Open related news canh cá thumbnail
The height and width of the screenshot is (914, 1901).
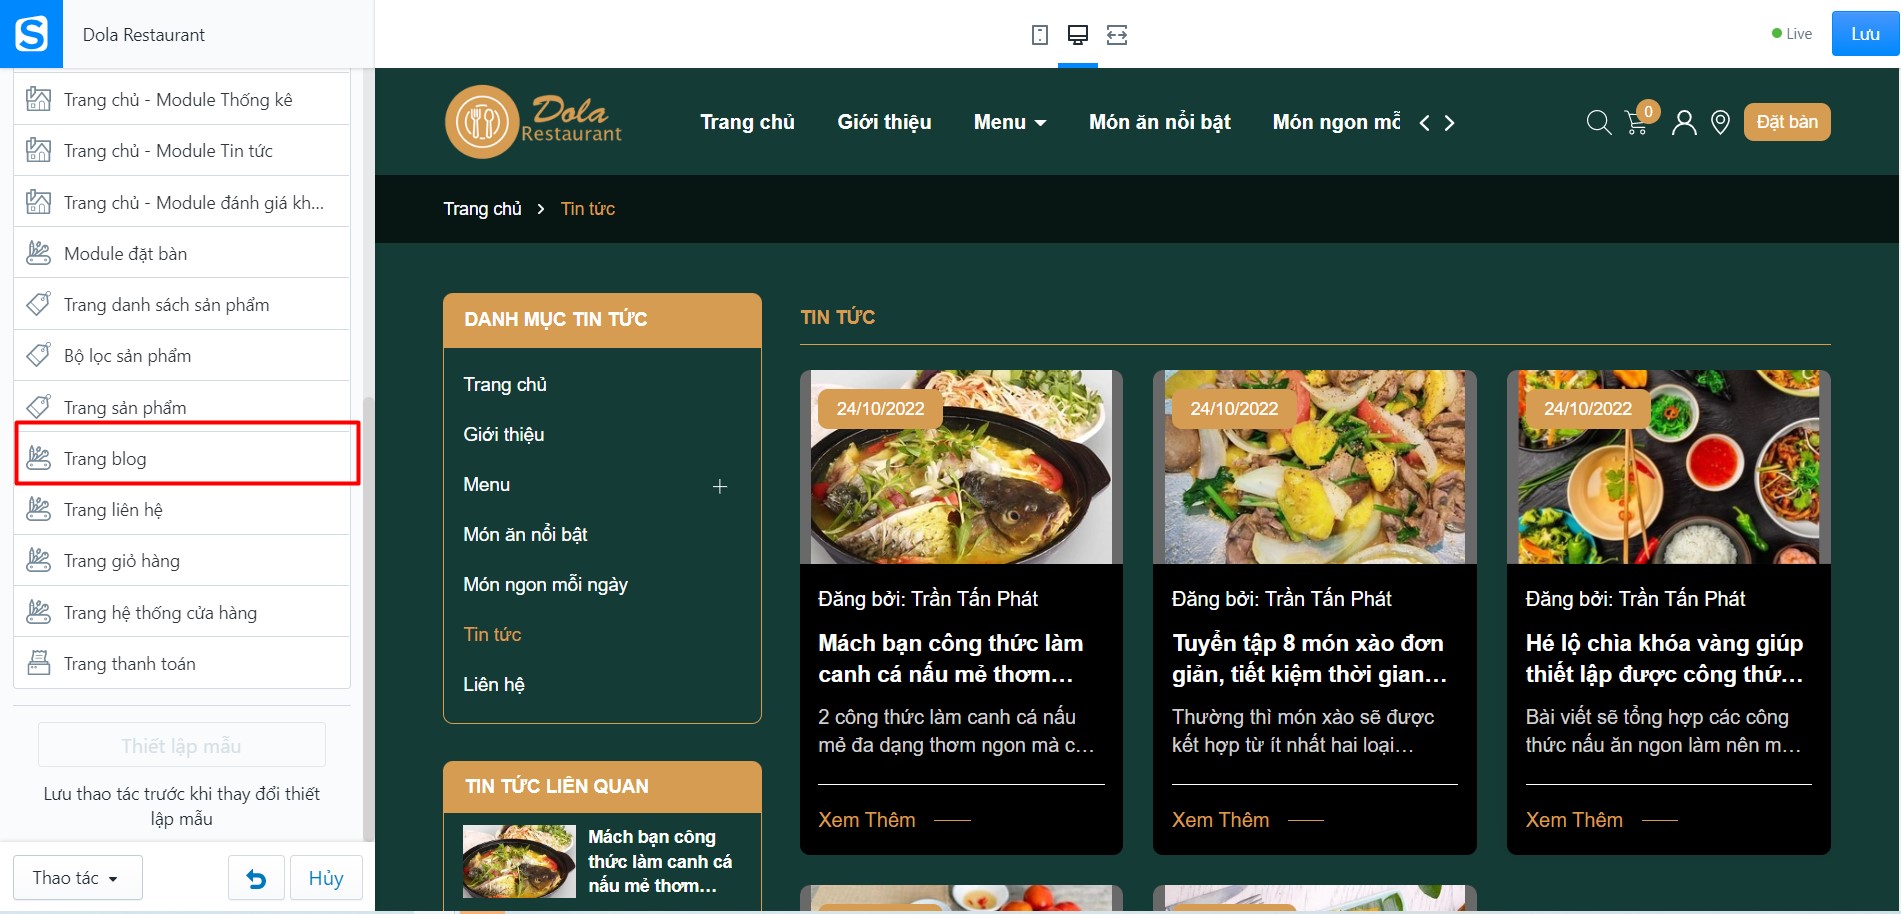(x=519, y=861)
